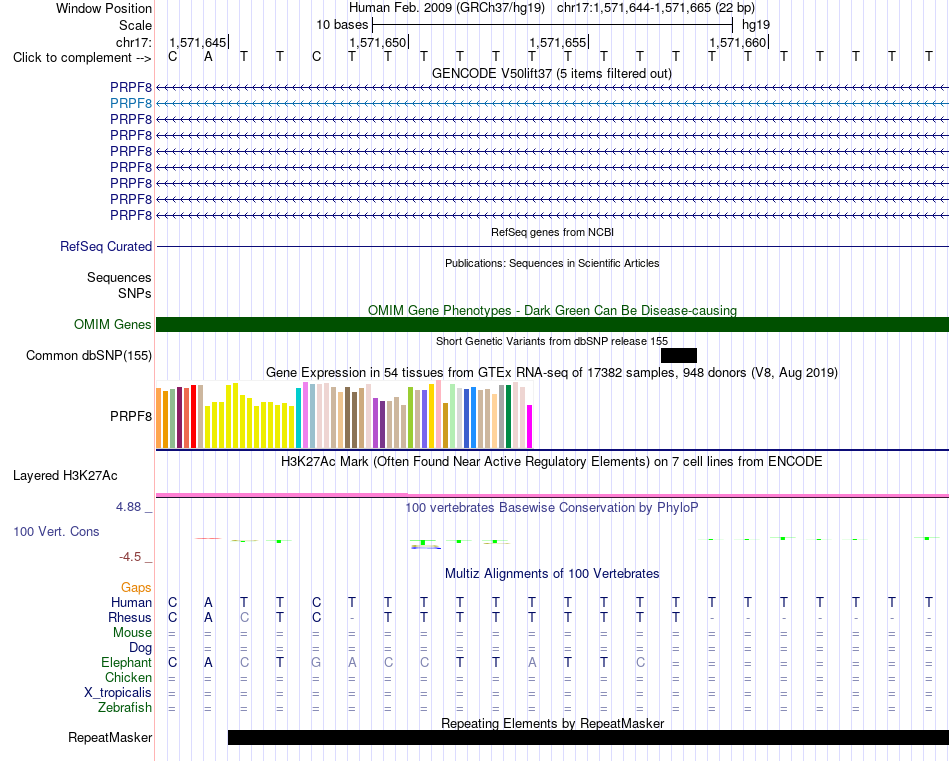The width and height of the screenshot is (950, 761).
Task: Click the Scale label
Action: coord(135,25)
